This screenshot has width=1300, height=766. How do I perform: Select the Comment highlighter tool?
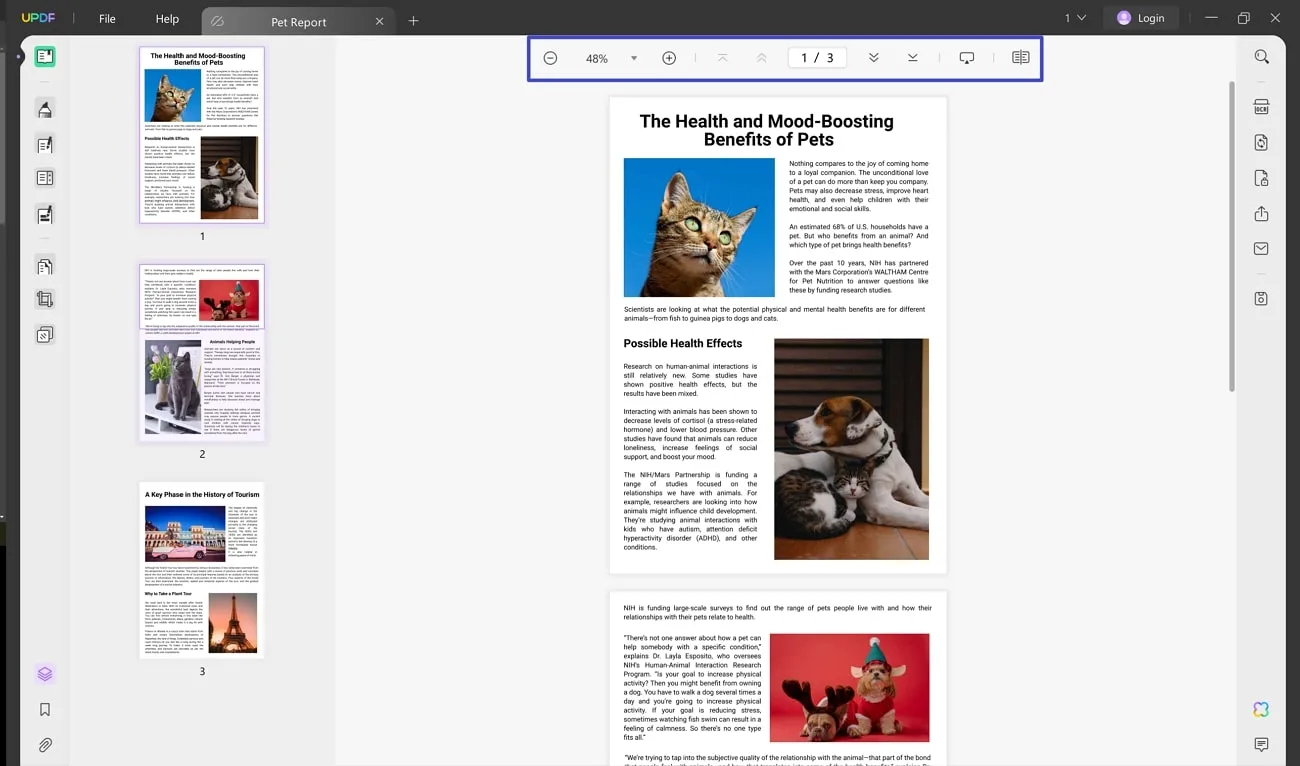point(45,109)
